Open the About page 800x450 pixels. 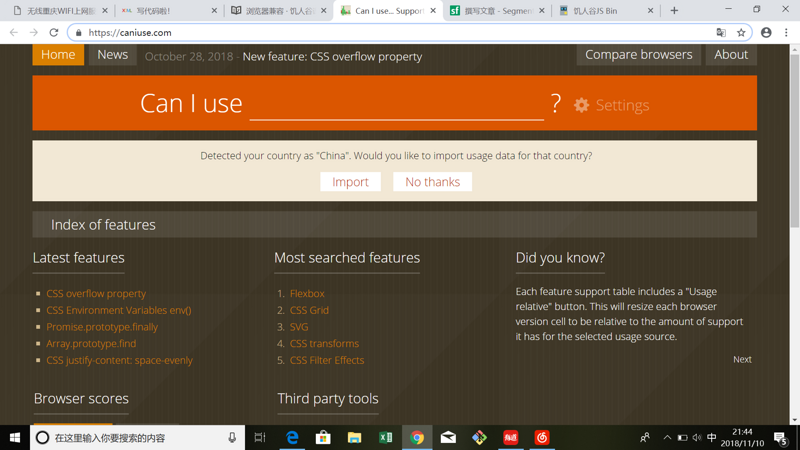[x=731, y=55]
